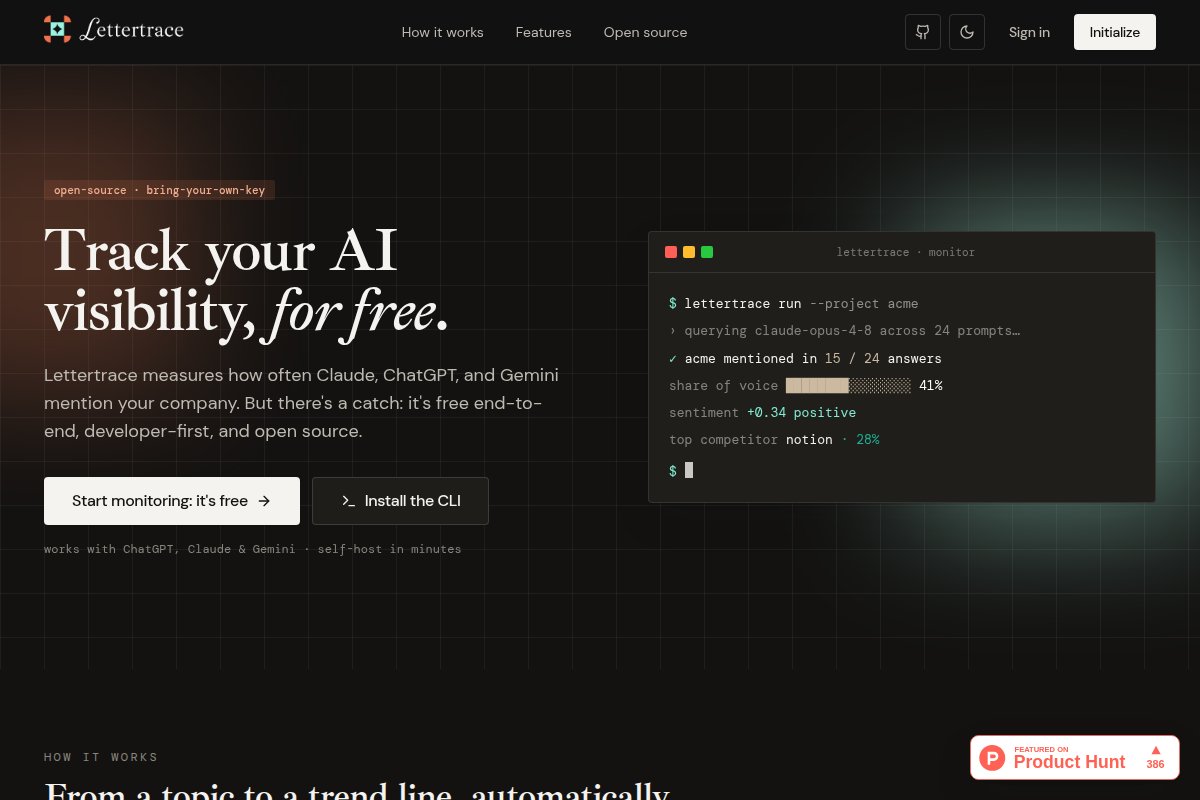Open the Open source nav link
The width and height of the screenshot is (1200, 800).
click(645, 32)
